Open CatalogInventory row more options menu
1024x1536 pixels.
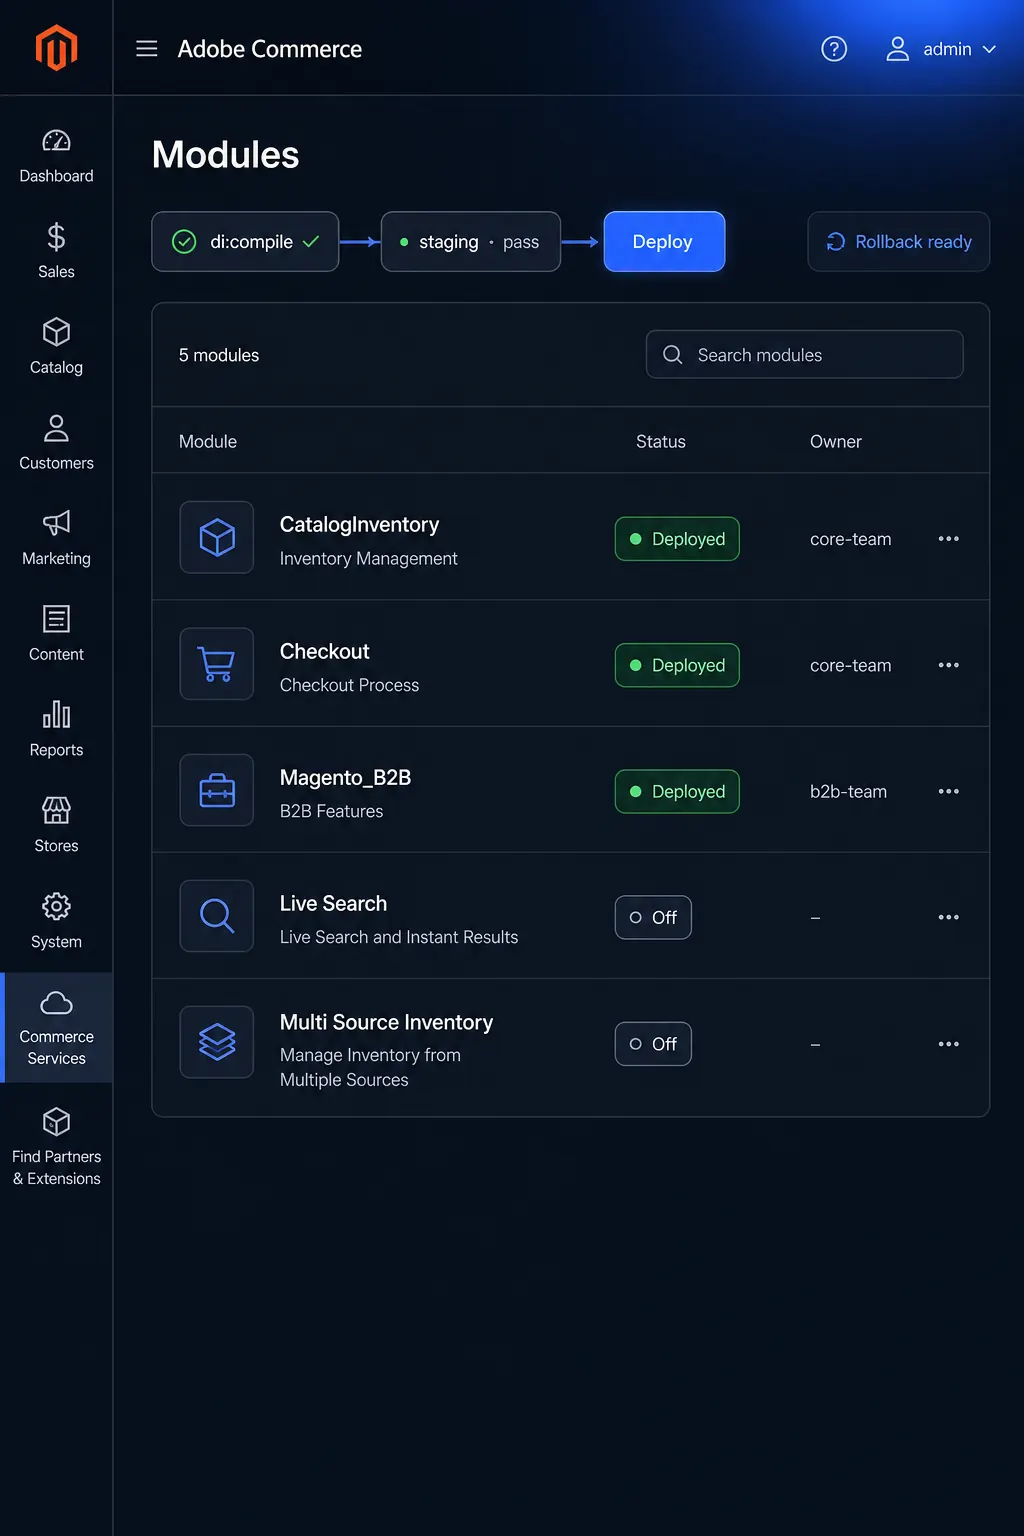(x=949, y=539)
